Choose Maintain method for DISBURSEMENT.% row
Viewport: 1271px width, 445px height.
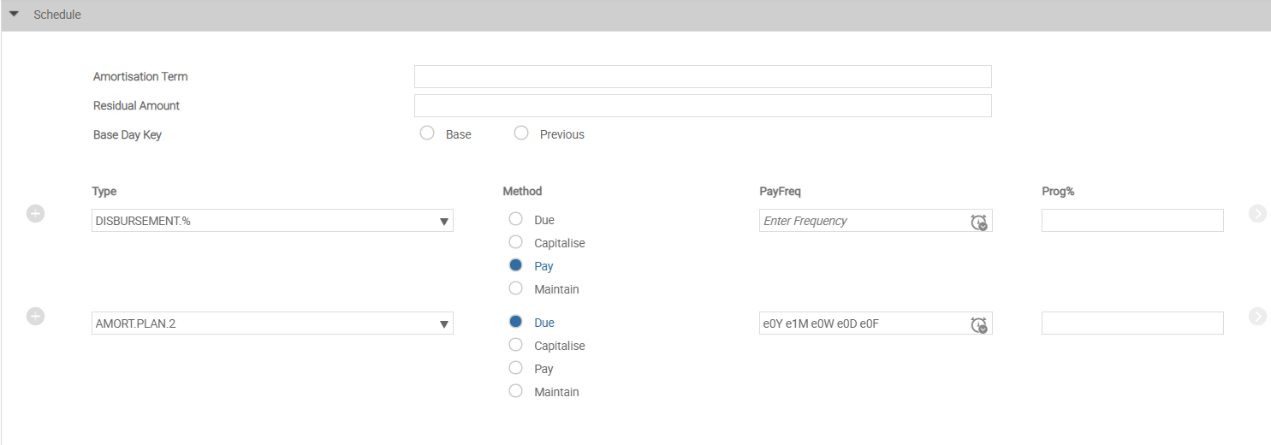click(516, 289)
